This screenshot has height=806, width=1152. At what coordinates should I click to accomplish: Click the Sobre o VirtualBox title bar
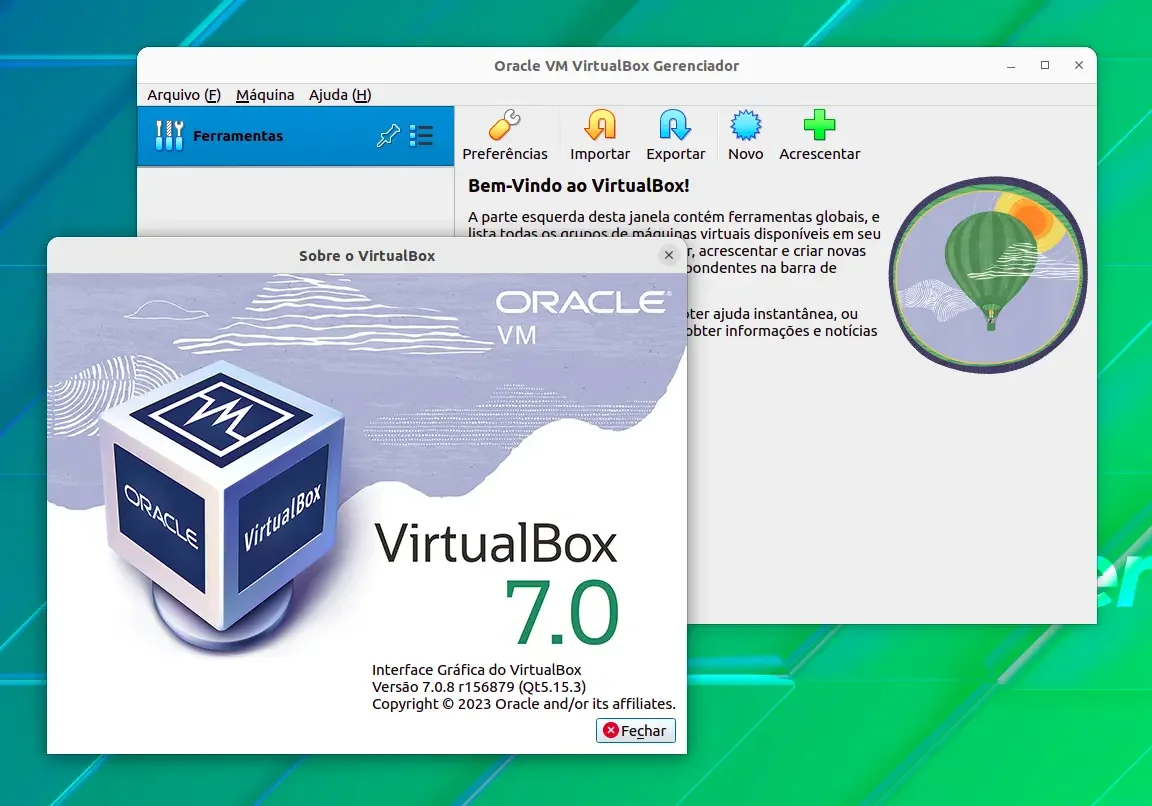tap(367, 256)
